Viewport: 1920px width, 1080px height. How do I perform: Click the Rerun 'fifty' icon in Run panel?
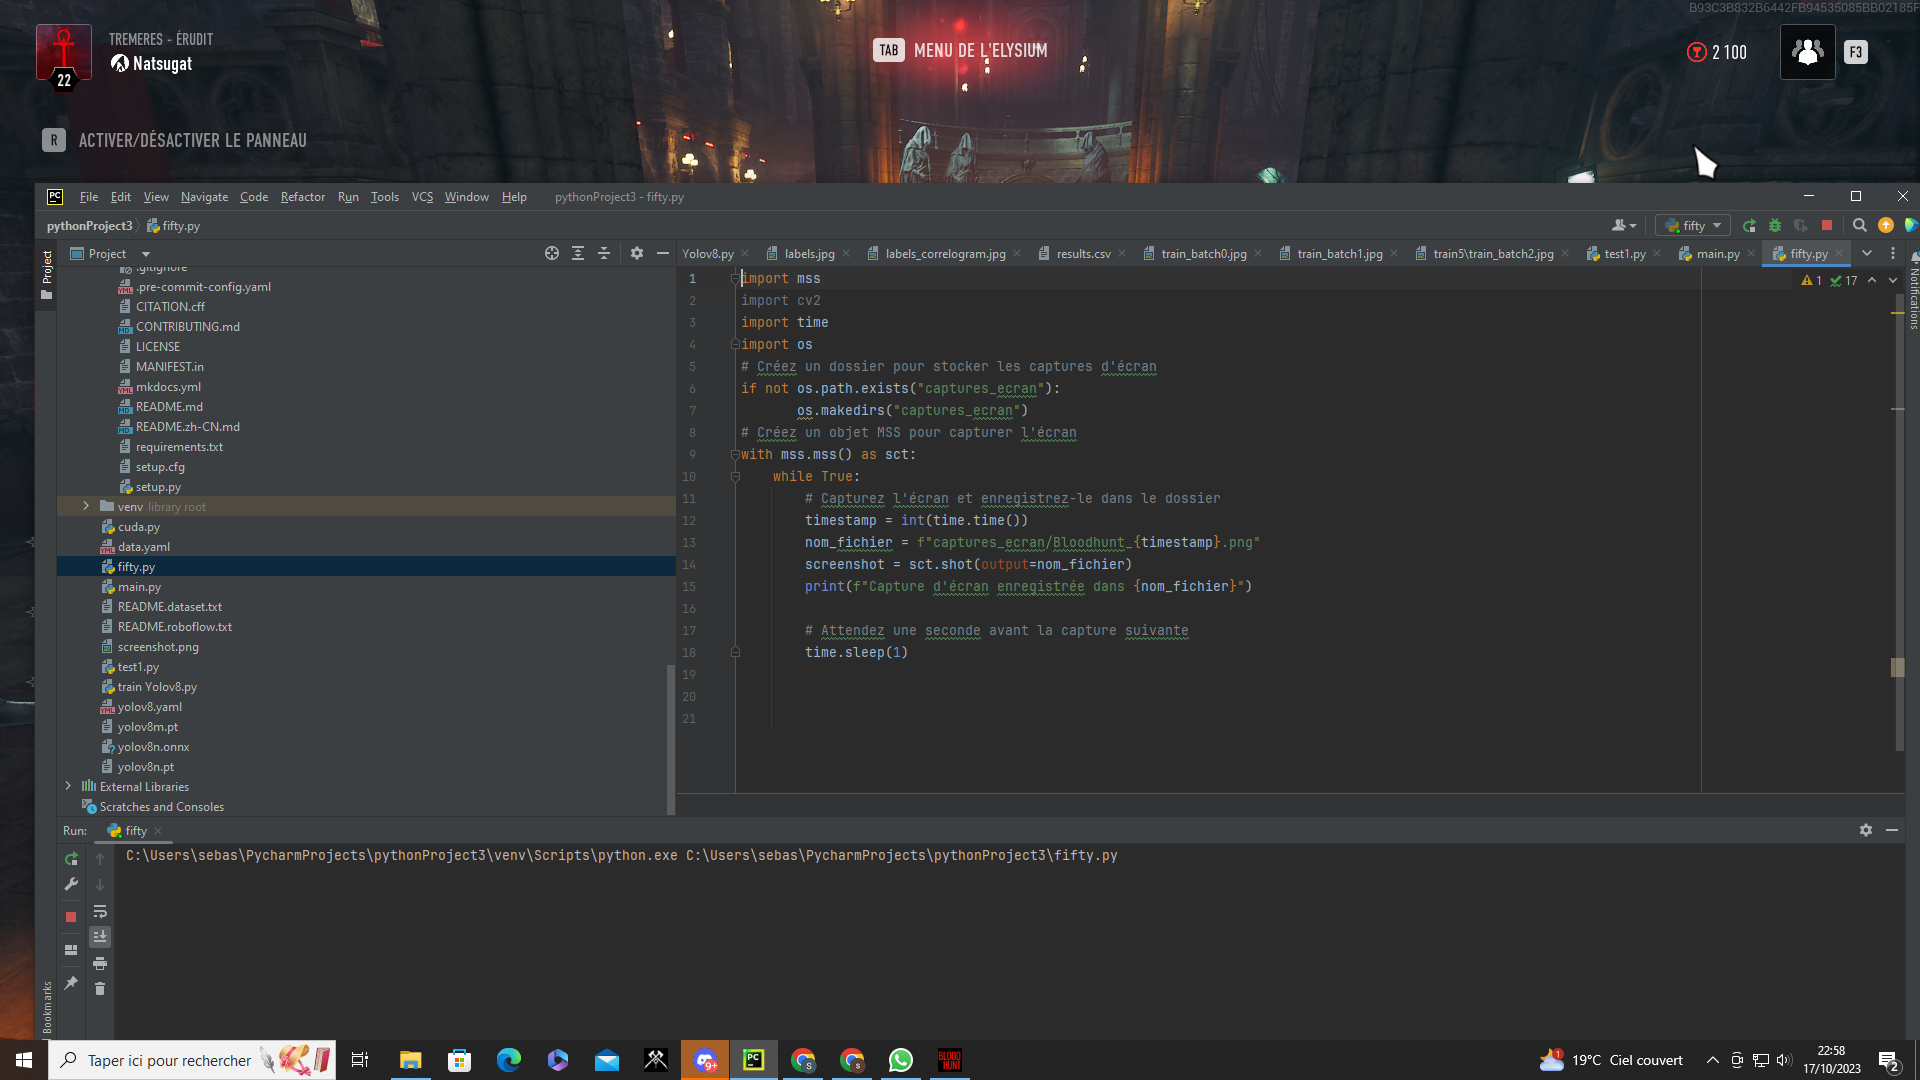coord(71,859)
